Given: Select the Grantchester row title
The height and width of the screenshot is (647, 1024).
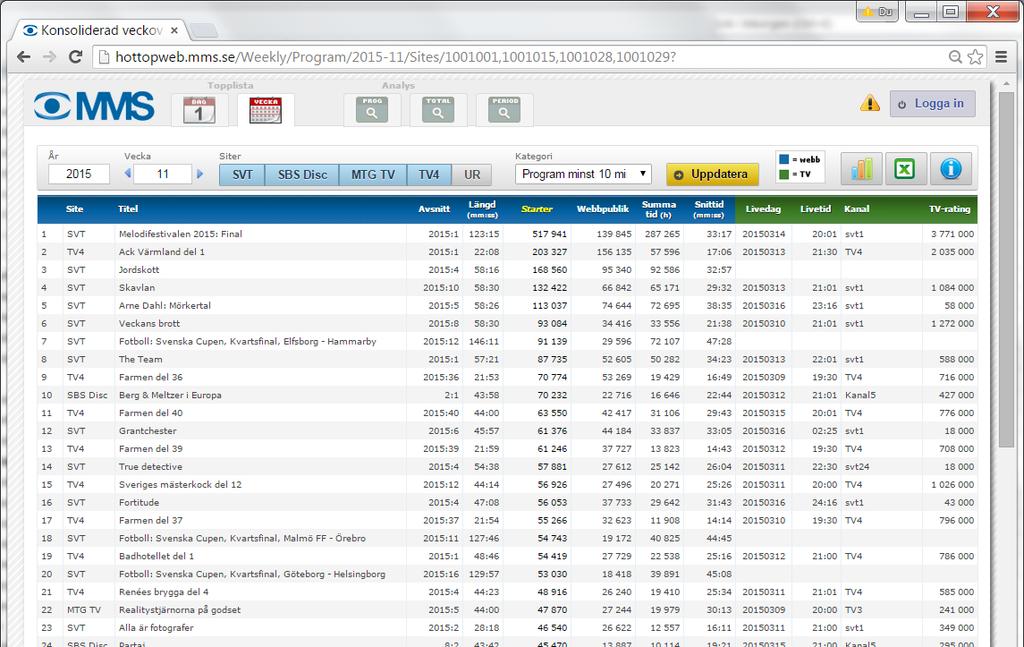Looking at the screenshot, I should pos(148,431).
